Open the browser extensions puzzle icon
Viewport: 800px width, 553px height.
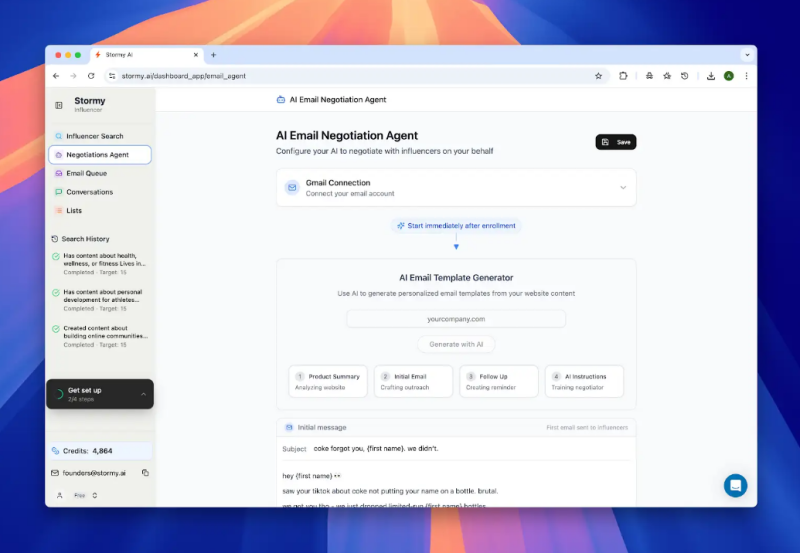[623, 76]
